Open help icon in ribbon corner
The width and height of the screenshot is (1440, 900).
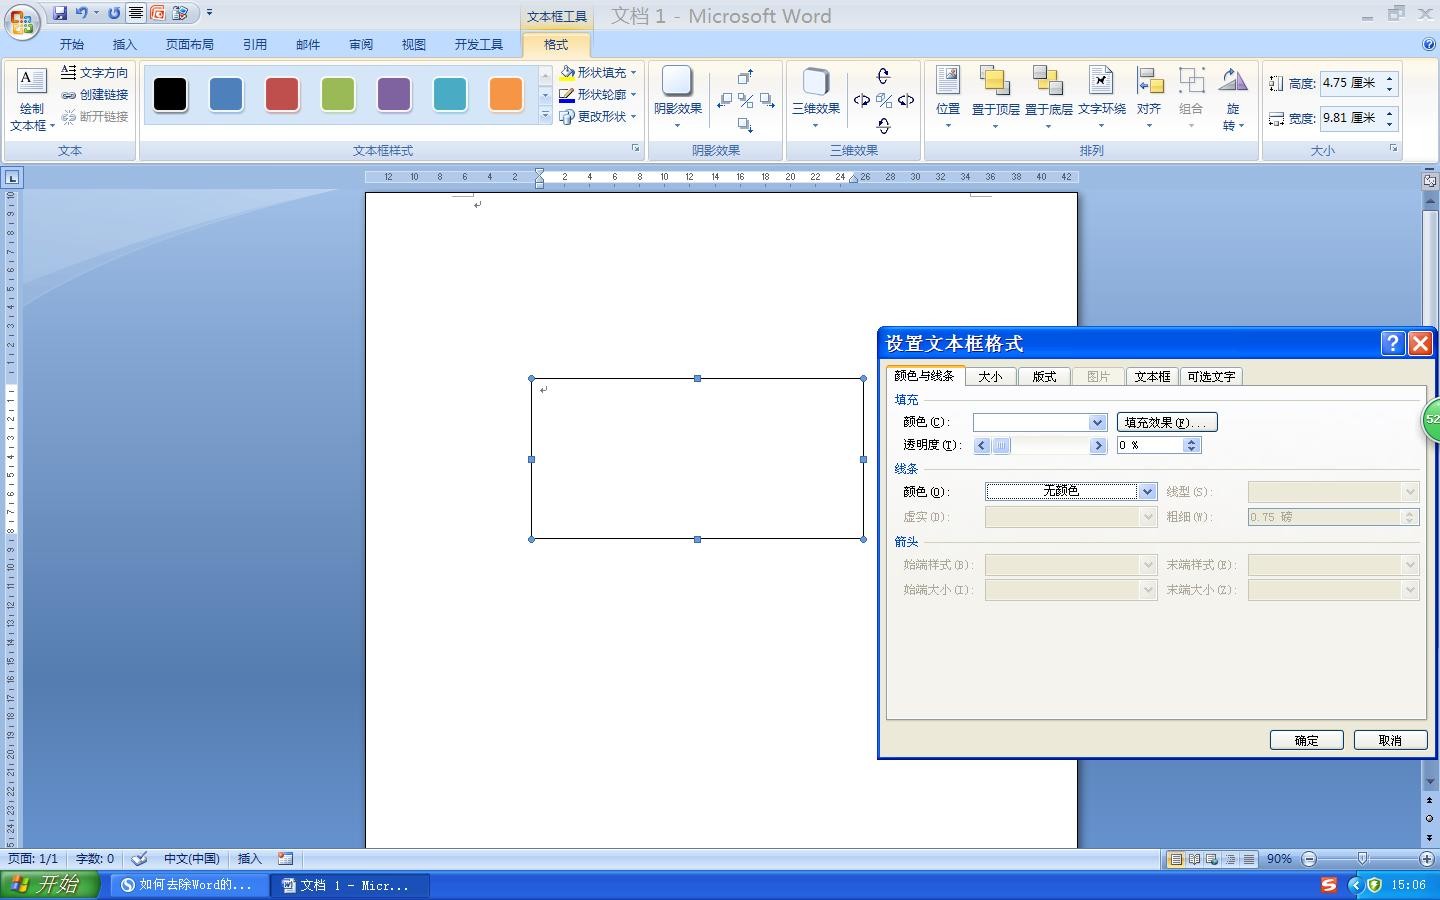click(x=1429, y=44)
